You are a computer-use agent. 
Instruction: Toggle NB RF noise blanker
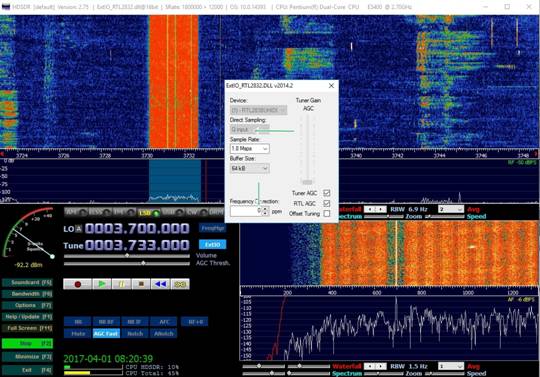106,322
